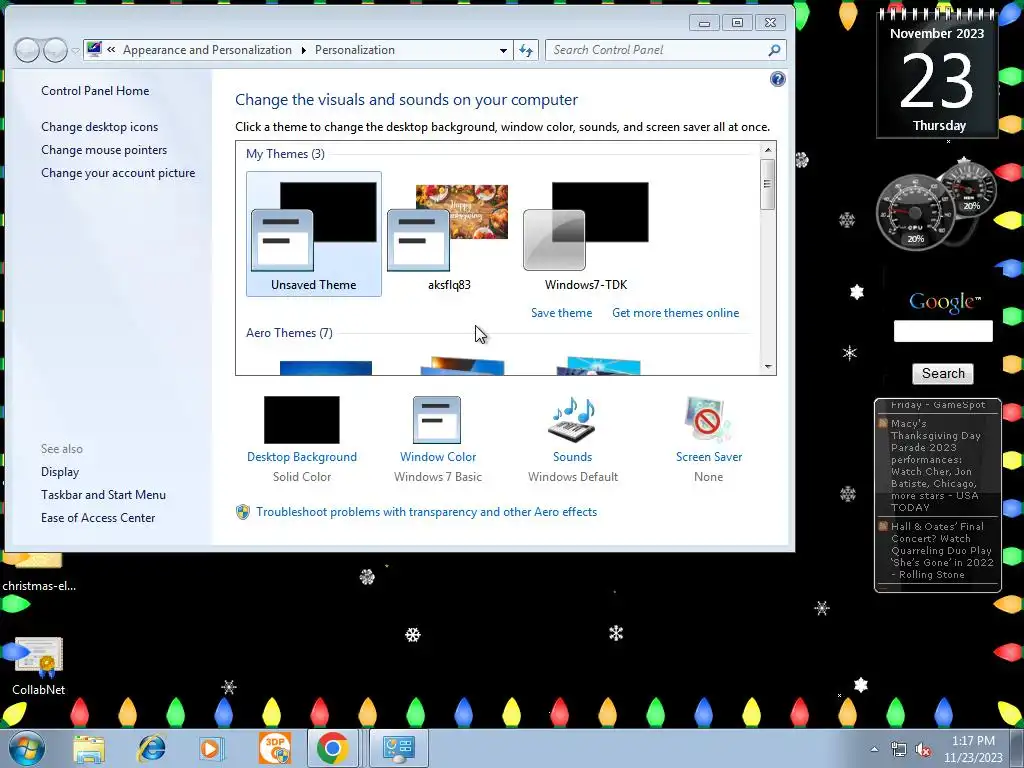
Task: Open Windows Media Player from the taskbar
Action: tap(212, 748)
